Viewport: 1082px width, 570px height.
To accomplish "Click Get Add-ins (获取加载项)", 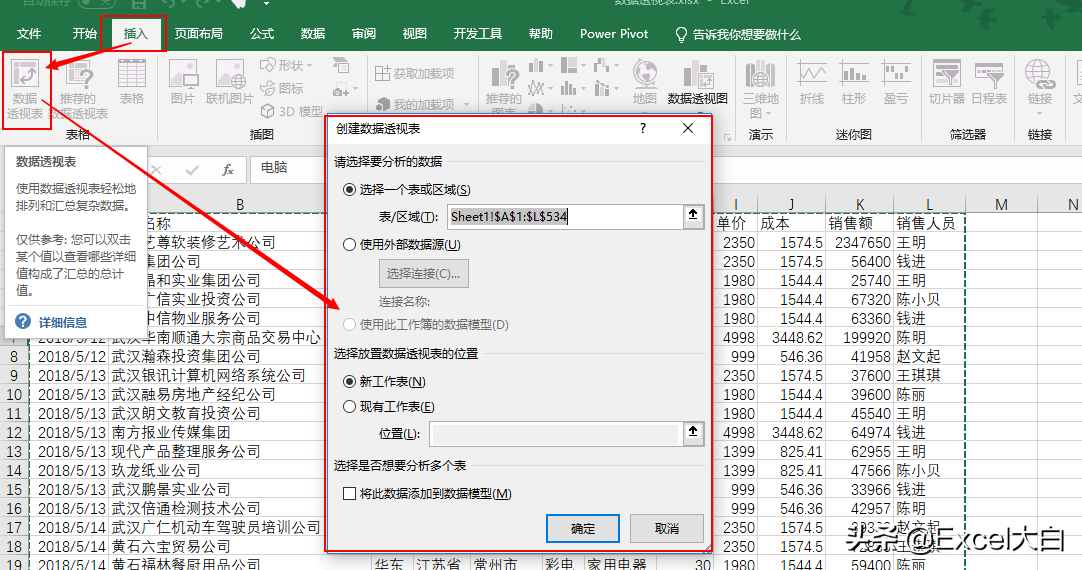I will pyautogui.click(x=414, y=73).
